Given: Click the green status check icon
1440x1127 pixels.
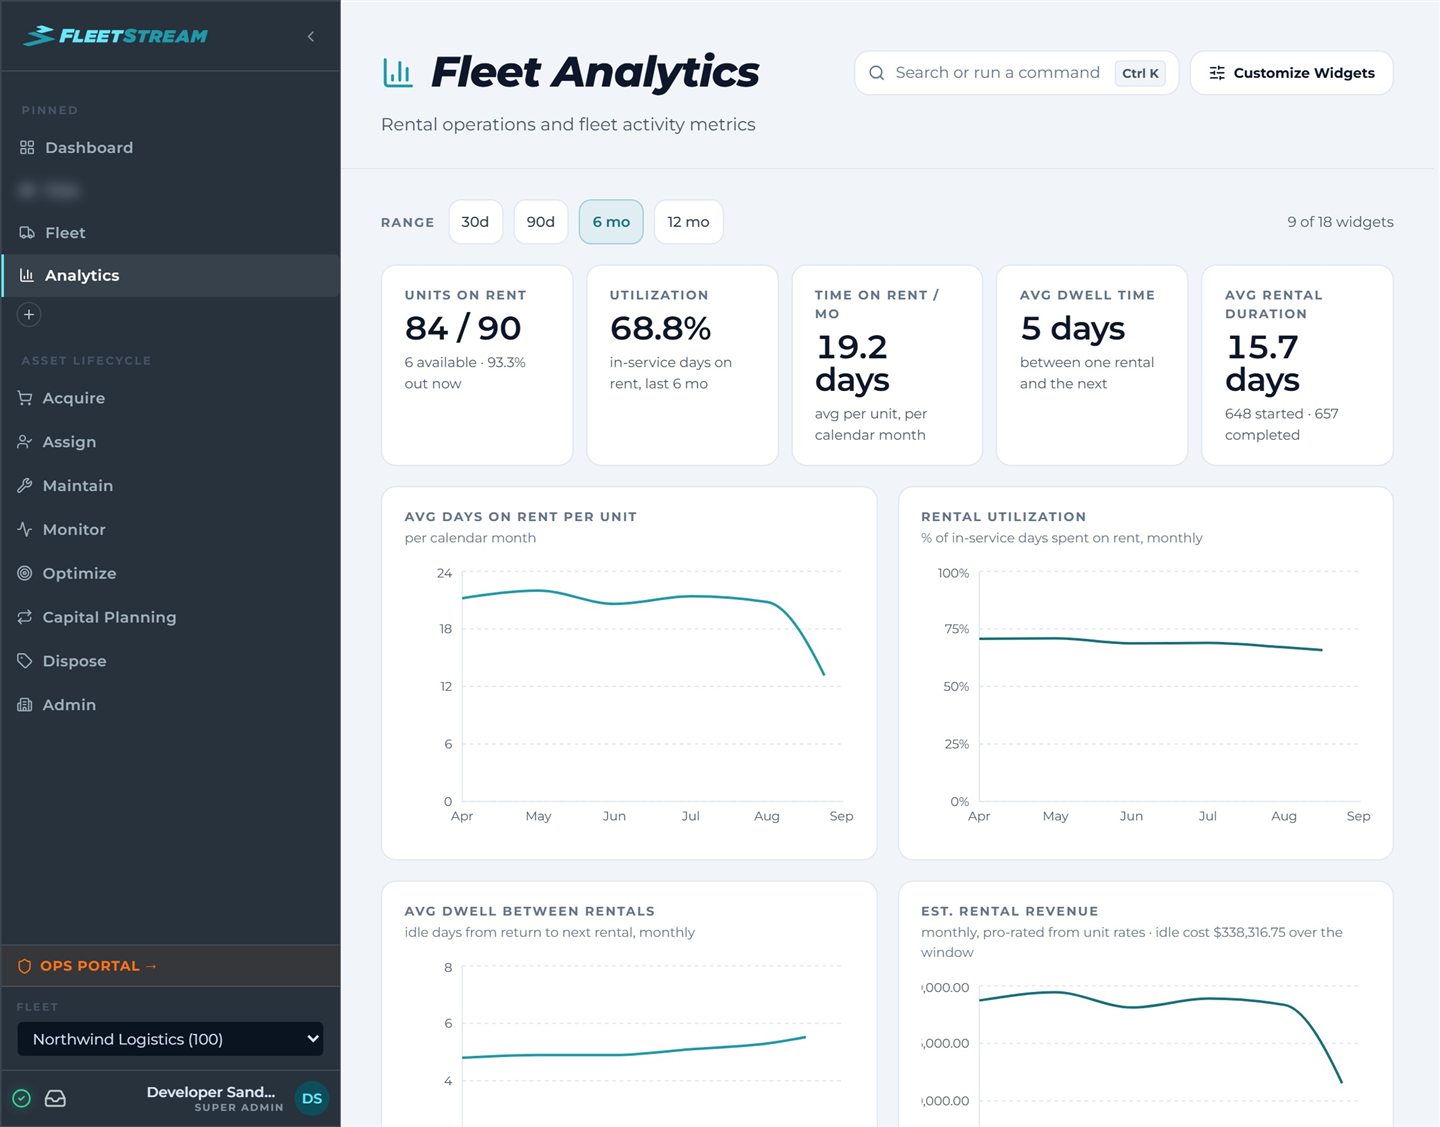Looking at the screenshot, I should pos(21,1098).
